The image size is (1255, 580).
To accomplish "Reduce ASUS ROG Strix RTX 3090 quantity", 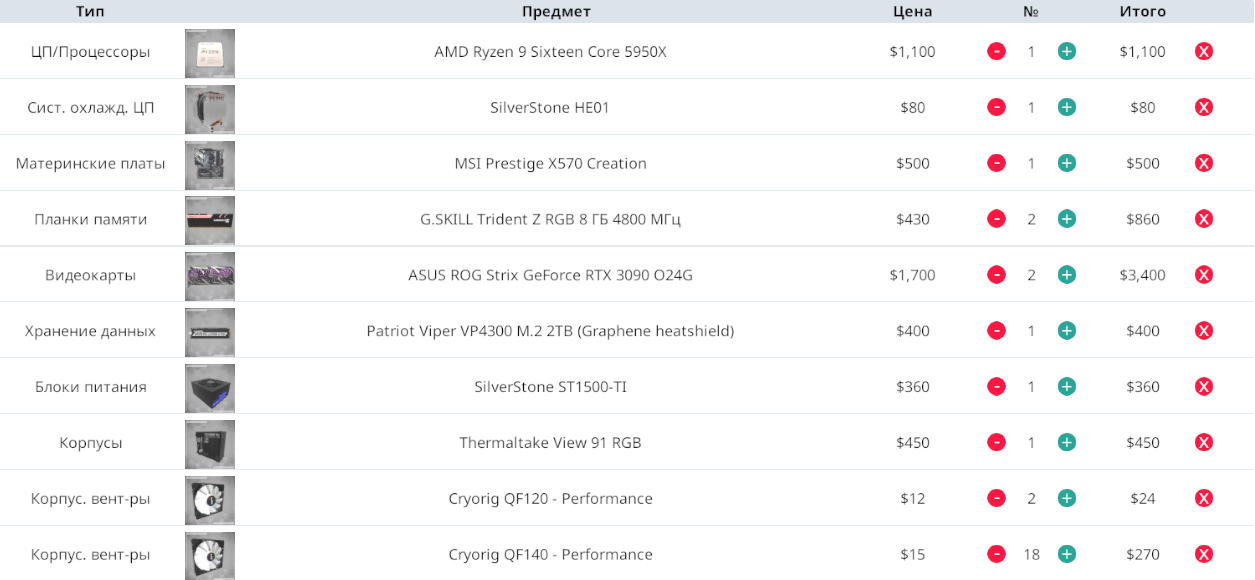I will point(996,275).
